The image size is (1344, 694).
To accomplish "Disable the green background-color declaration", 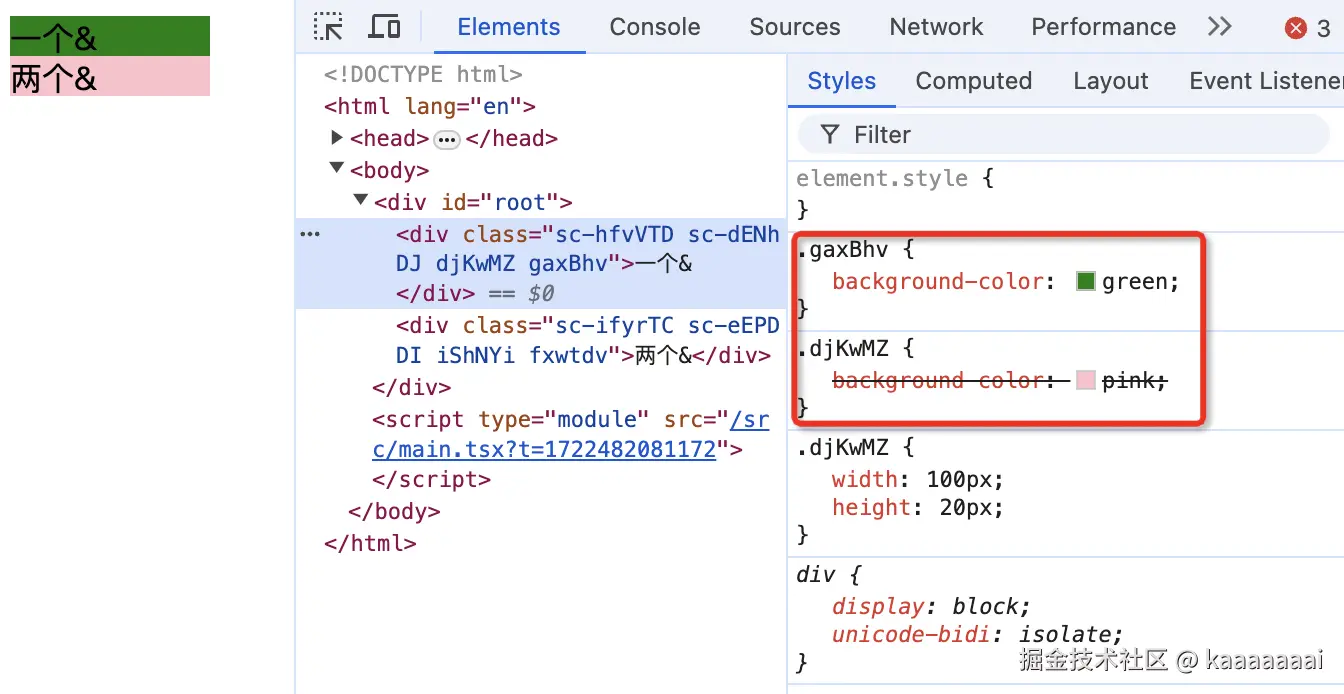I will (x=812, y=281).
